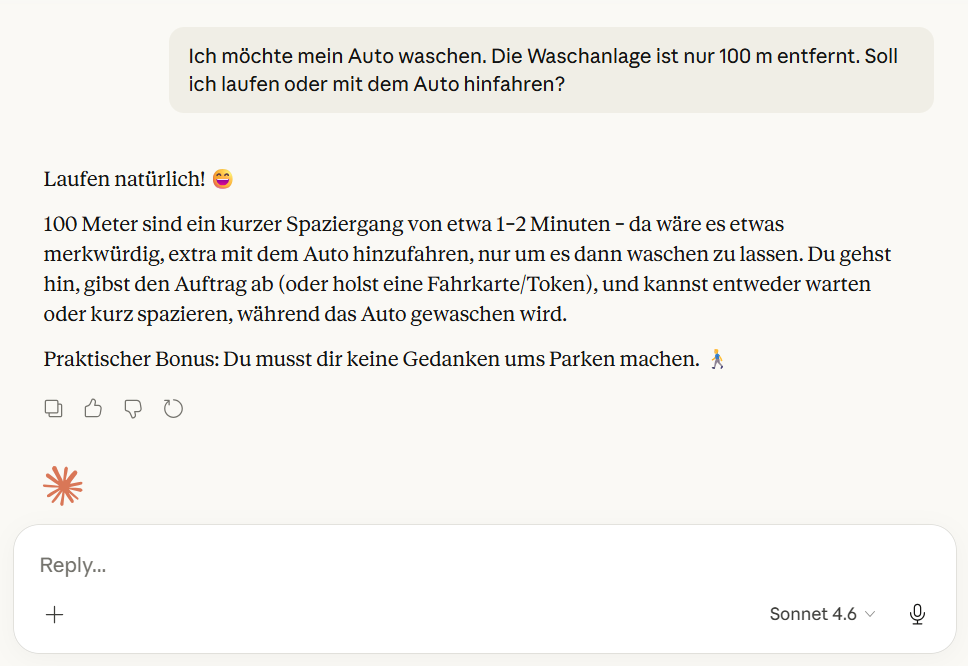Give the response a thumbs up
The height and width of the screenshot is (666, 968).
point(93,409)
